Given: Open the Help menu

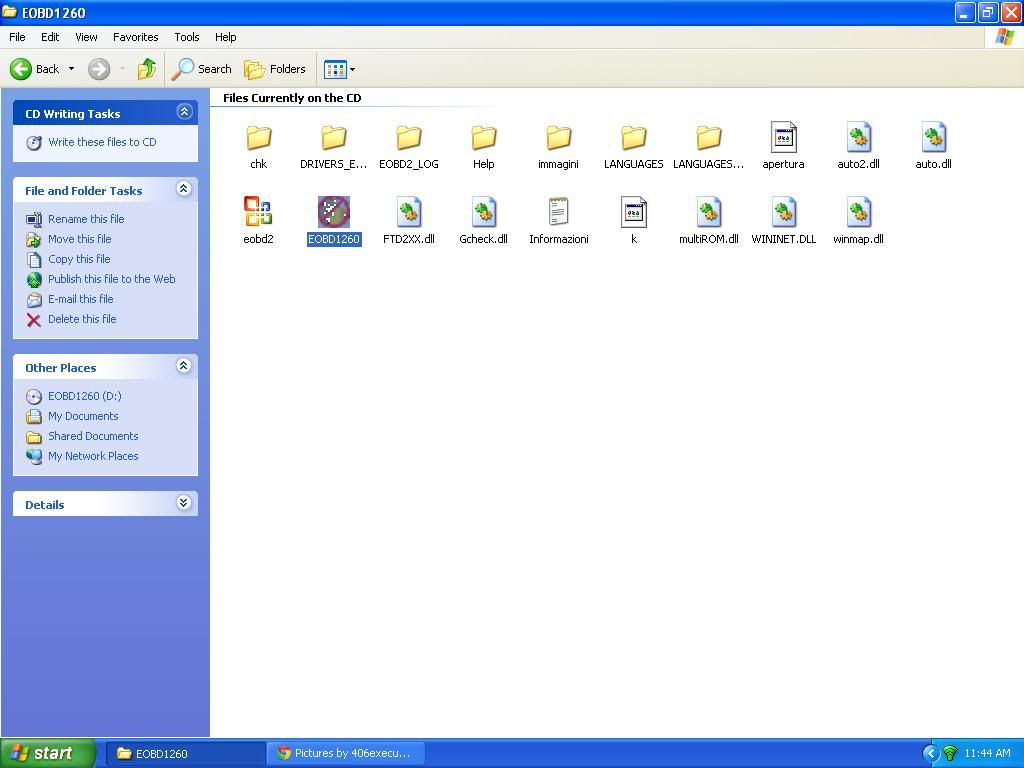Looking at the screenshot, I should pyautogui.click(x=225, y=37).
